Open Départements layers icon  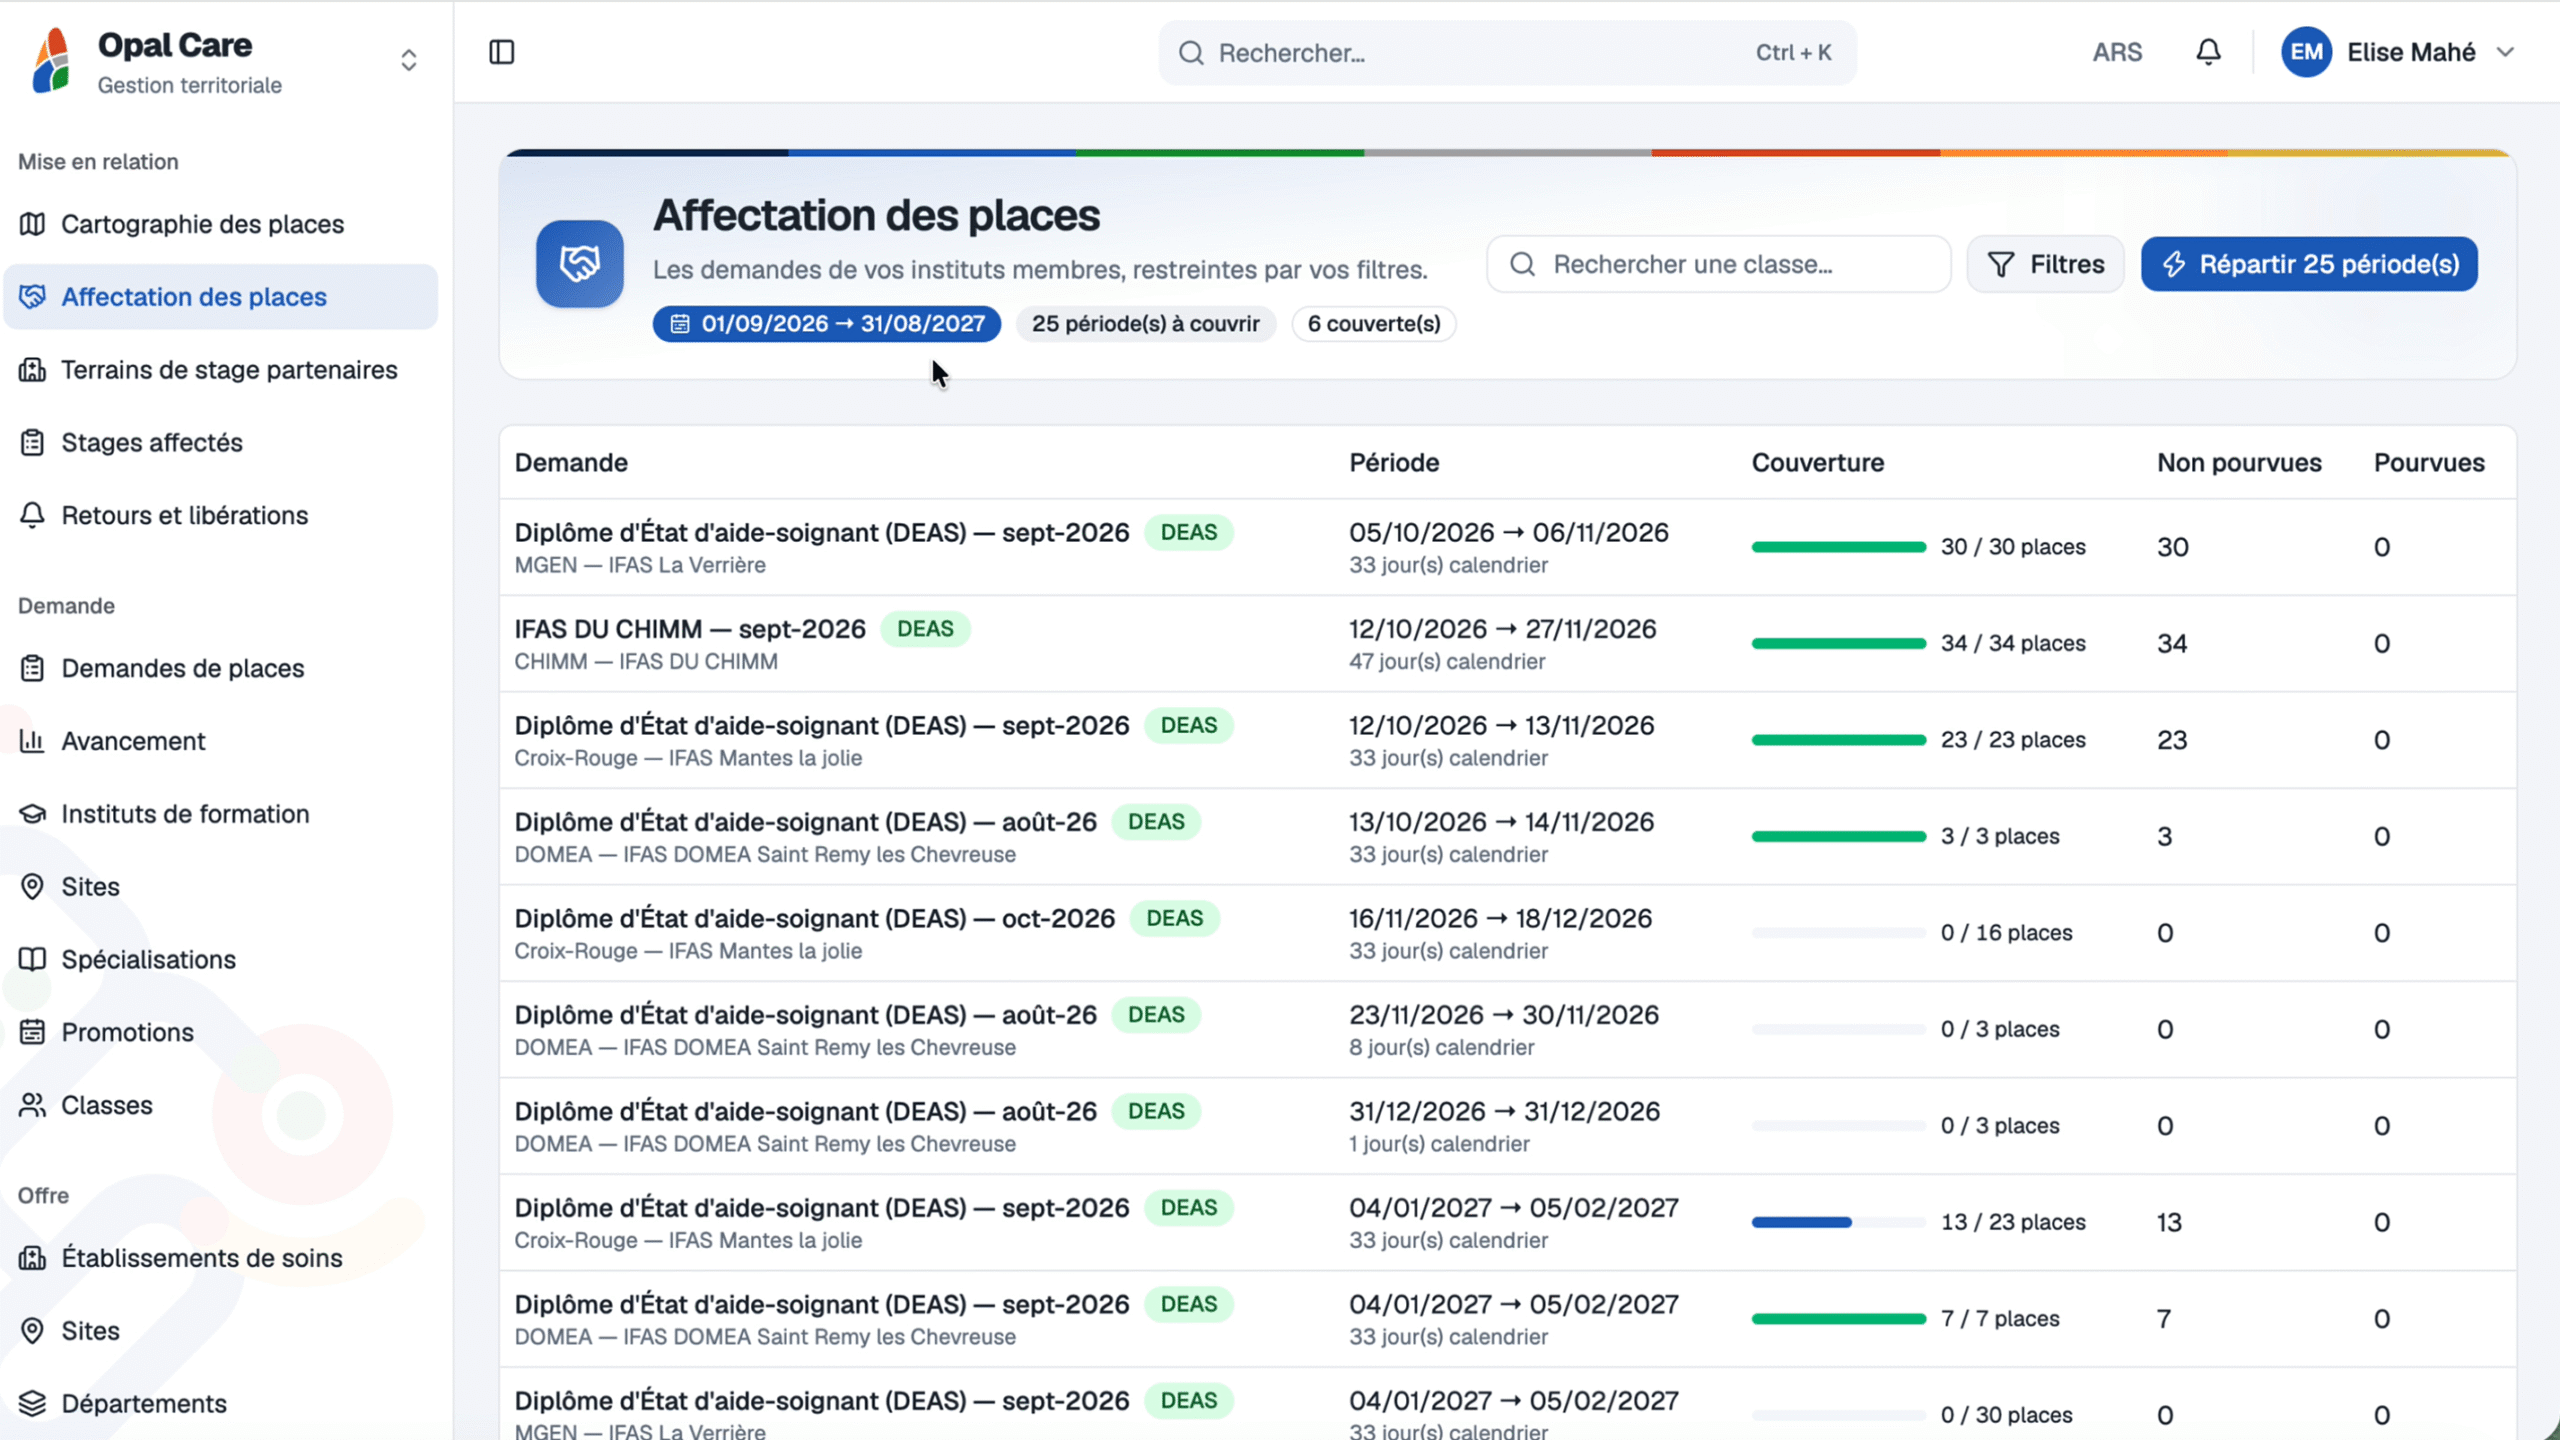32,1403
